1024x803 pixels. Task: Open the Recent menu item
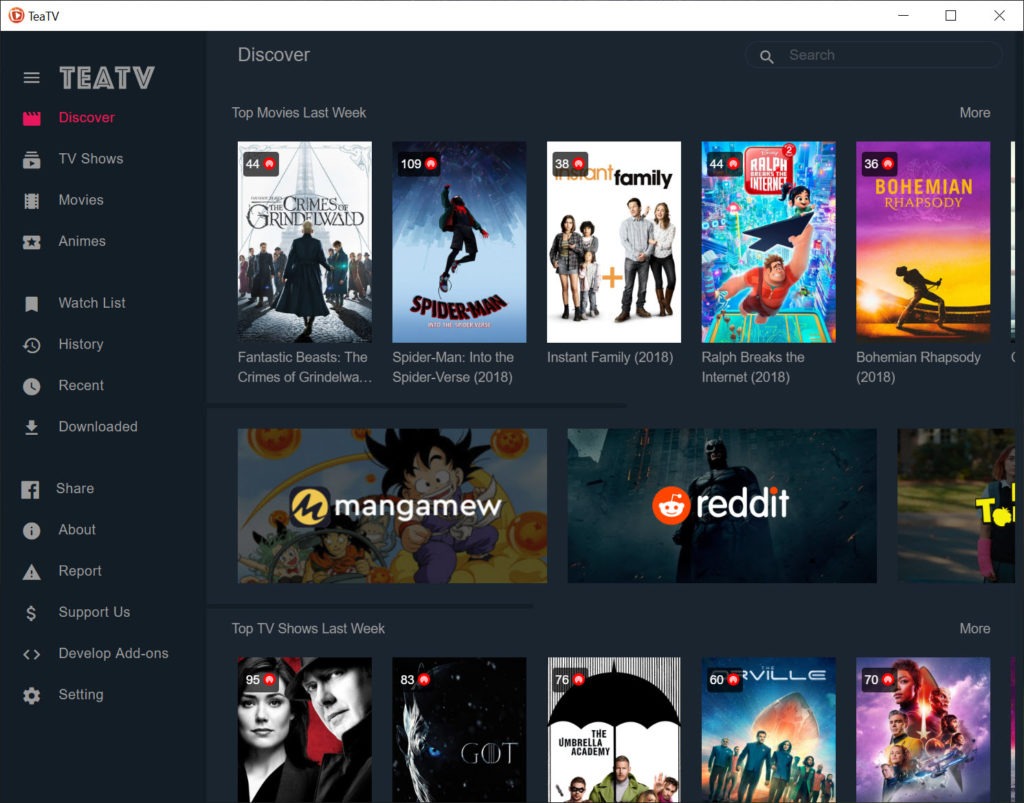click(x=81, y=385)
